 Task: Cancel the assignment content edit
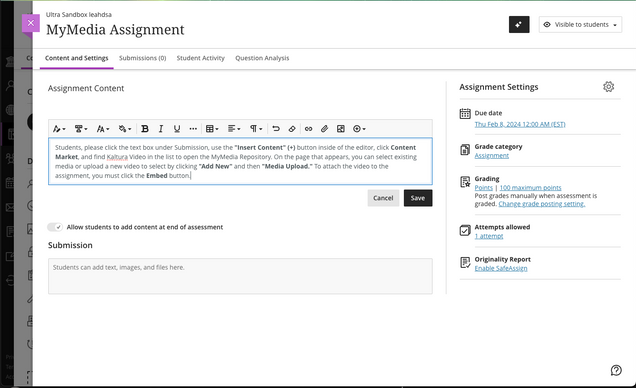(383, 198)
